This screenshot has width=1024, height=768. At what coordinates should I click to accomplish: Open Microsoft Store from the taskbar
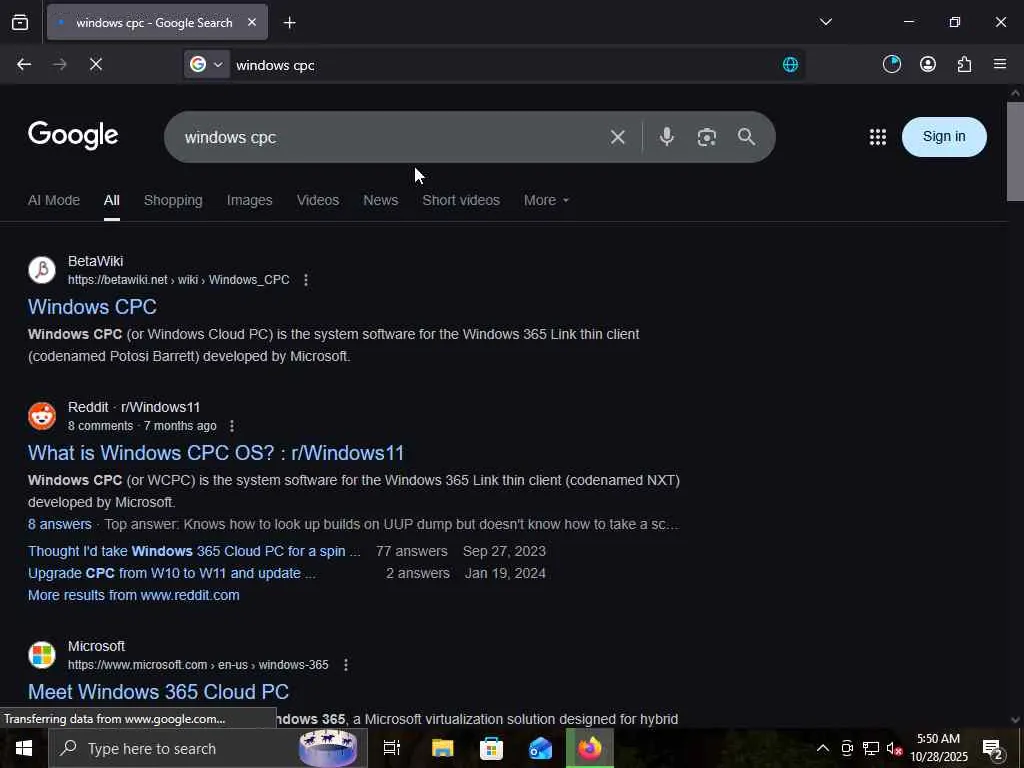click(491, 748)
